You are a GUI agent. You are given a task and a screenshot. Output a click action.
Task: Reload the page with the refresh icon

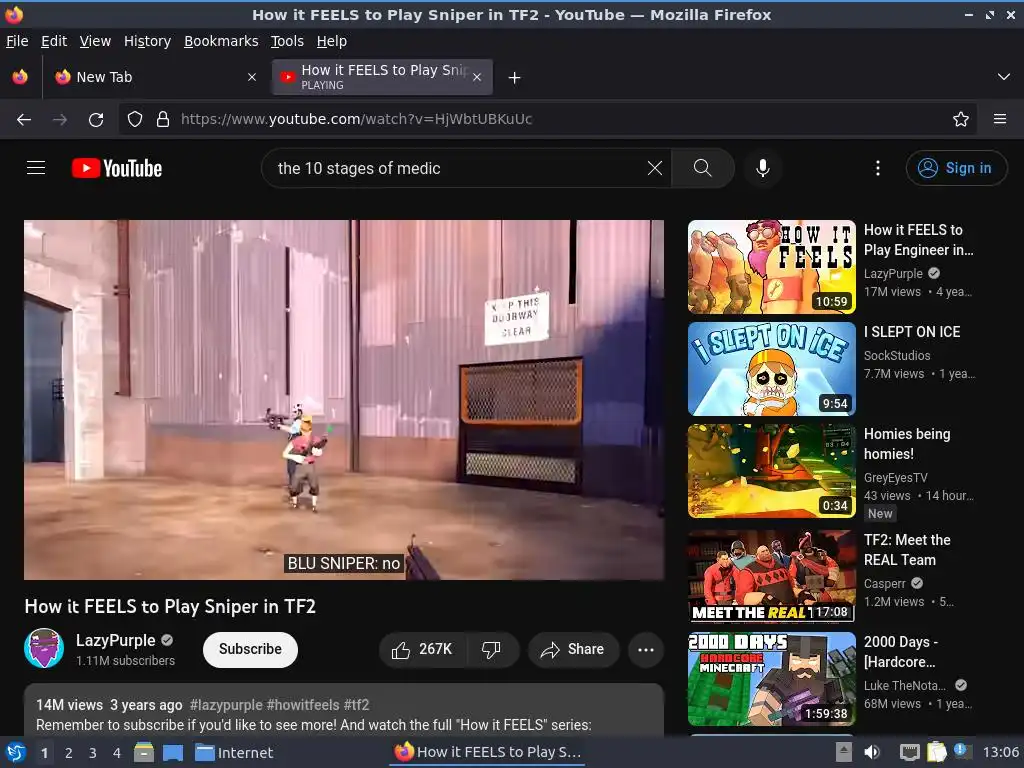tap(96, 120)
